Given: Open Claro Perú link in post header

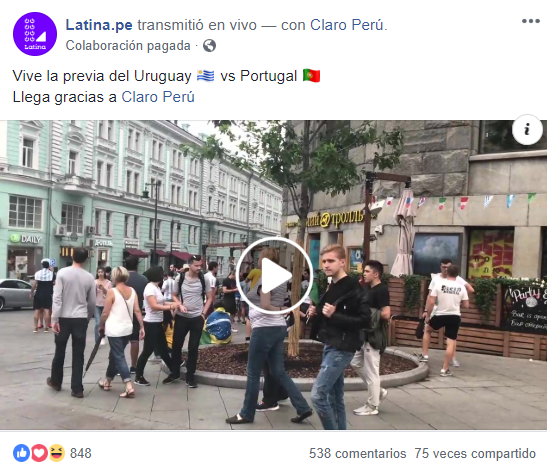Looking at the screenshot, I should coord(349,25).
